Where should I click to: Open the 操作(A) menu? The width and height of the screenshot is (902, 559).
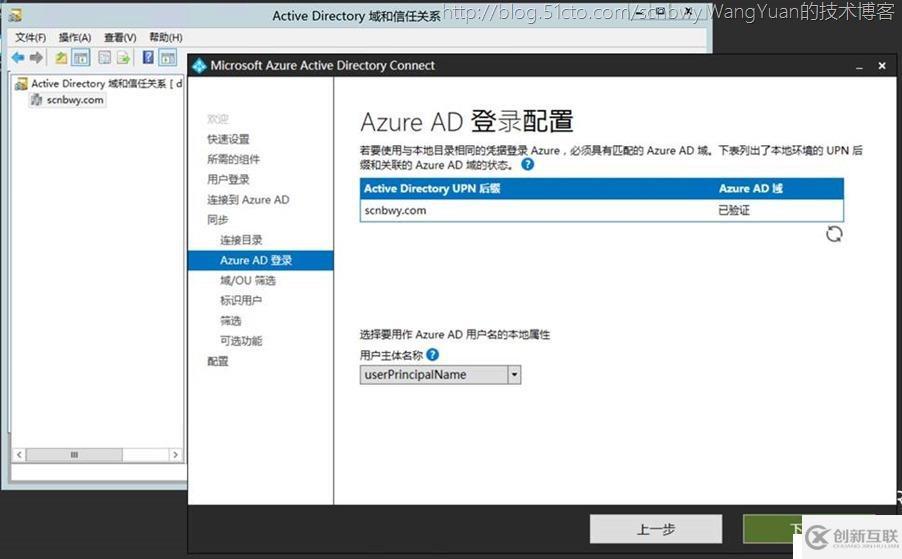click(x=75, y=37)
